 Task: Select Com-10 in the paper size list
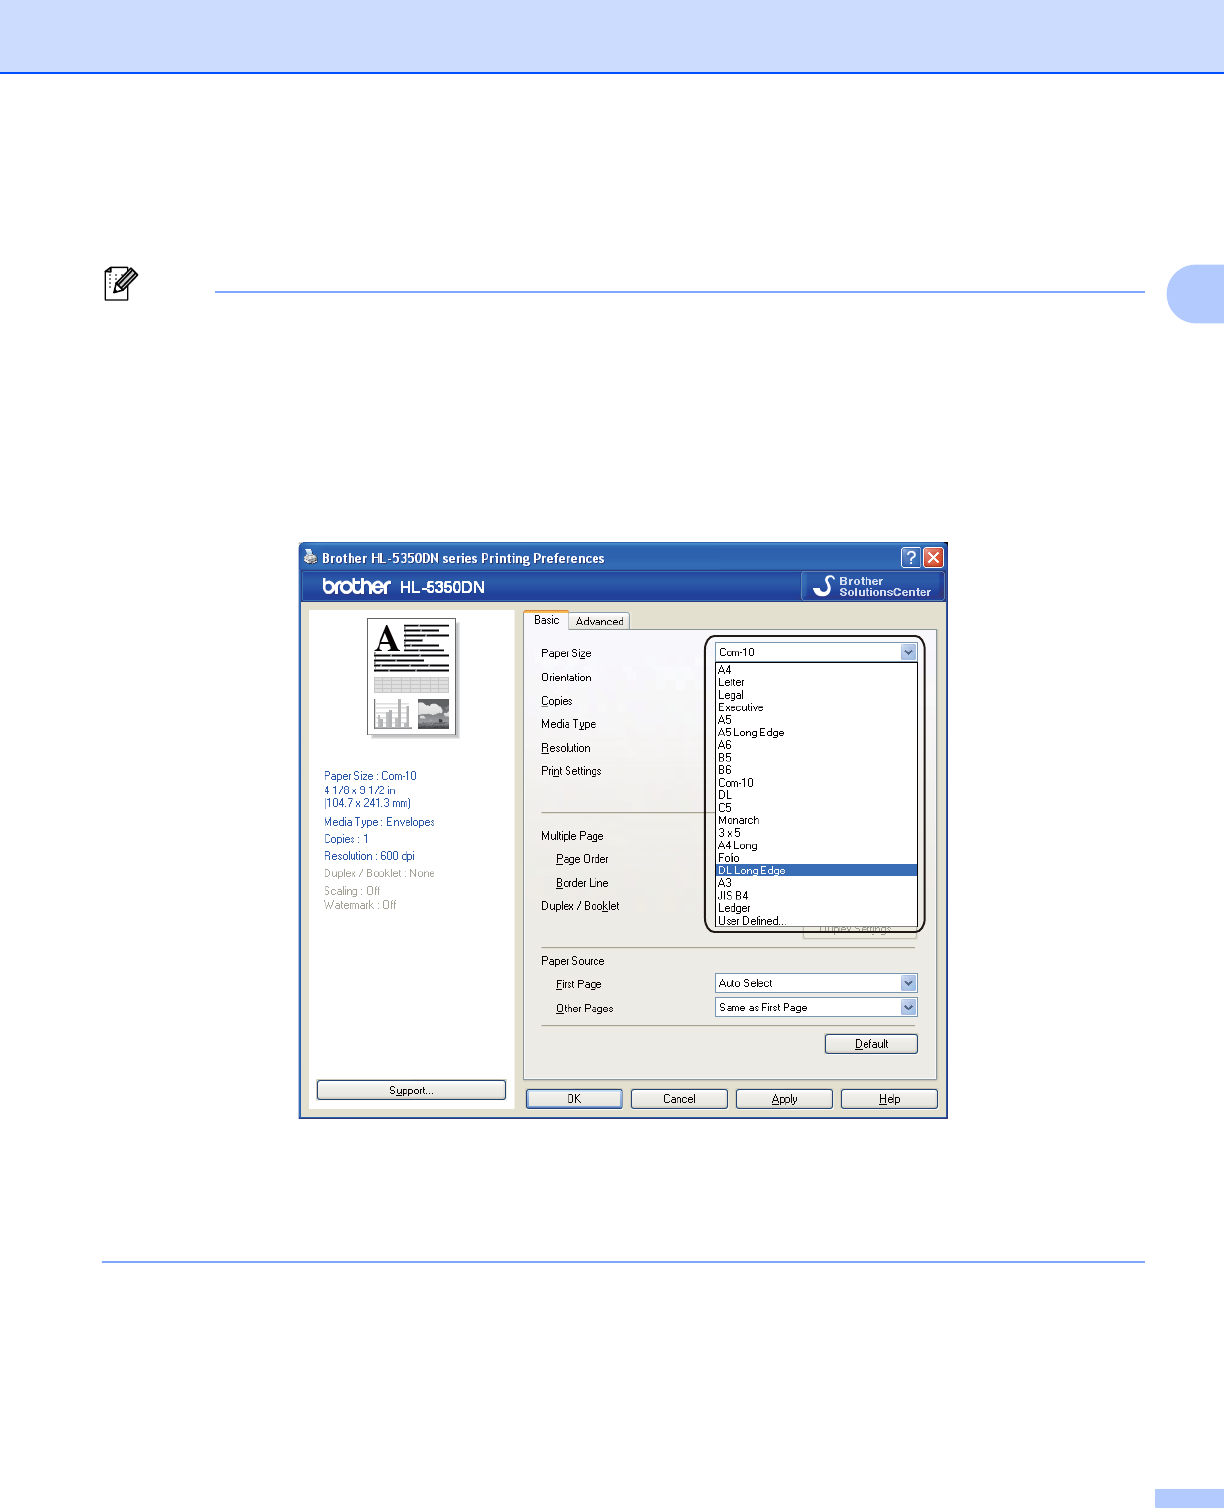coord(816,783)
